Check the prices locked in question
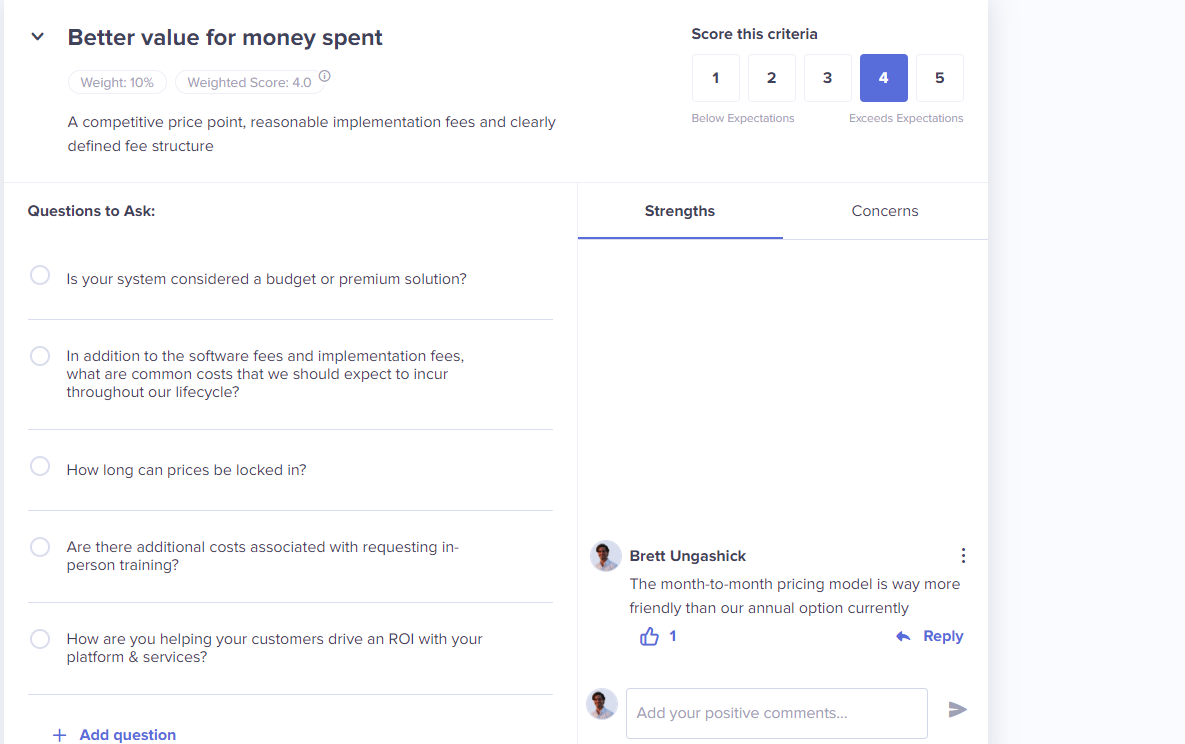Viewport: 1185px width, 744px height. 40,467
